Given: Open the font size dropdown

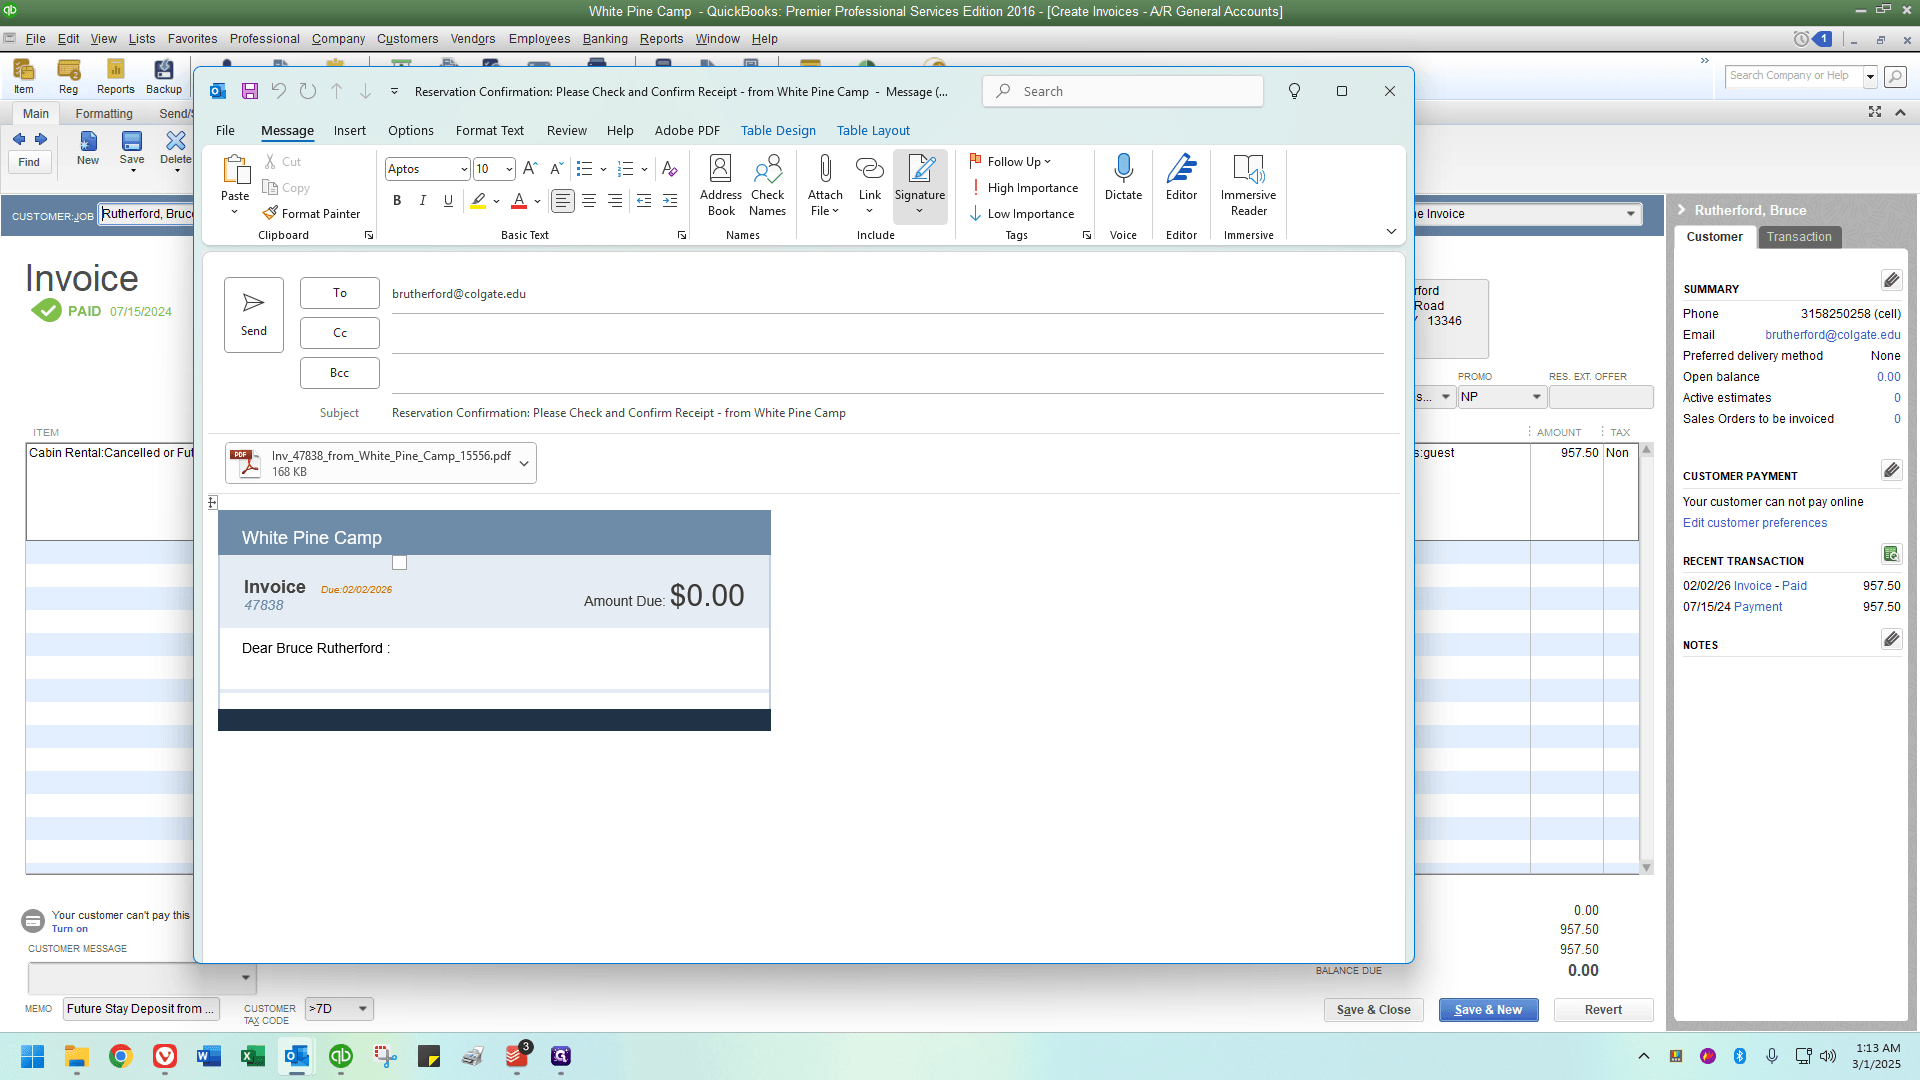Looking at the screenshot, I should coord(509,169).
